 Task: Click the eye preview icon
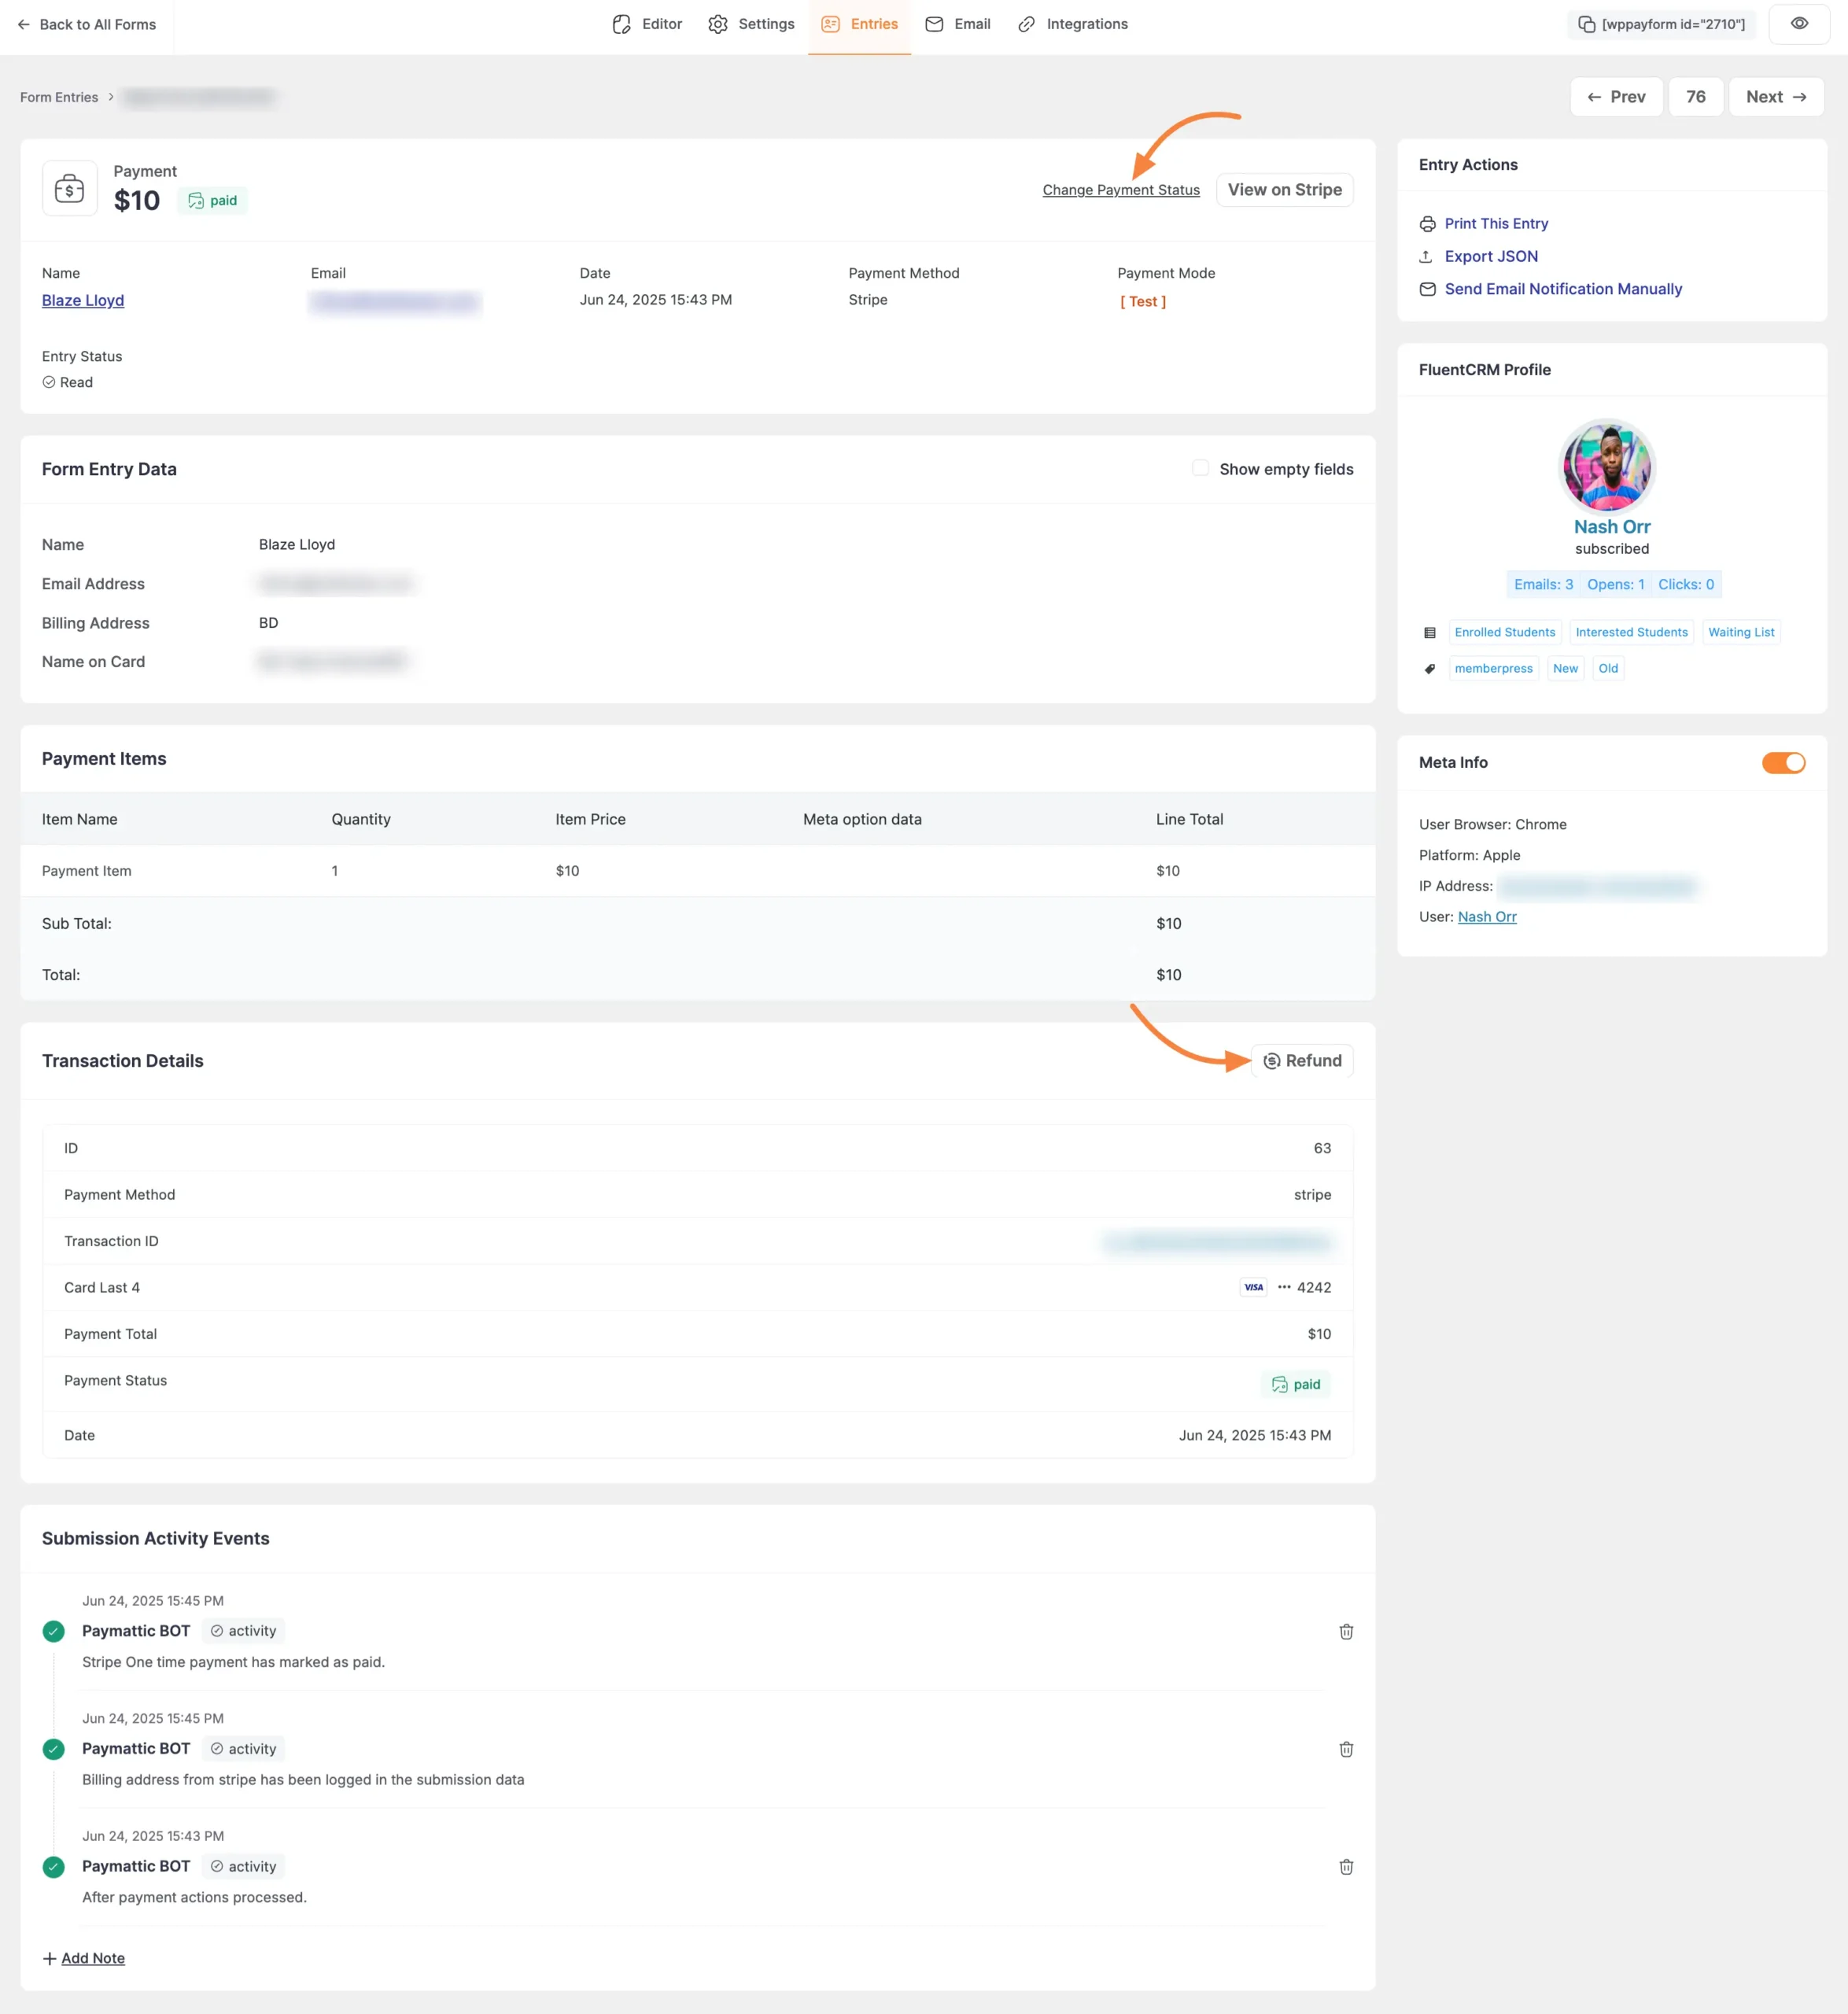point(1798,24)
